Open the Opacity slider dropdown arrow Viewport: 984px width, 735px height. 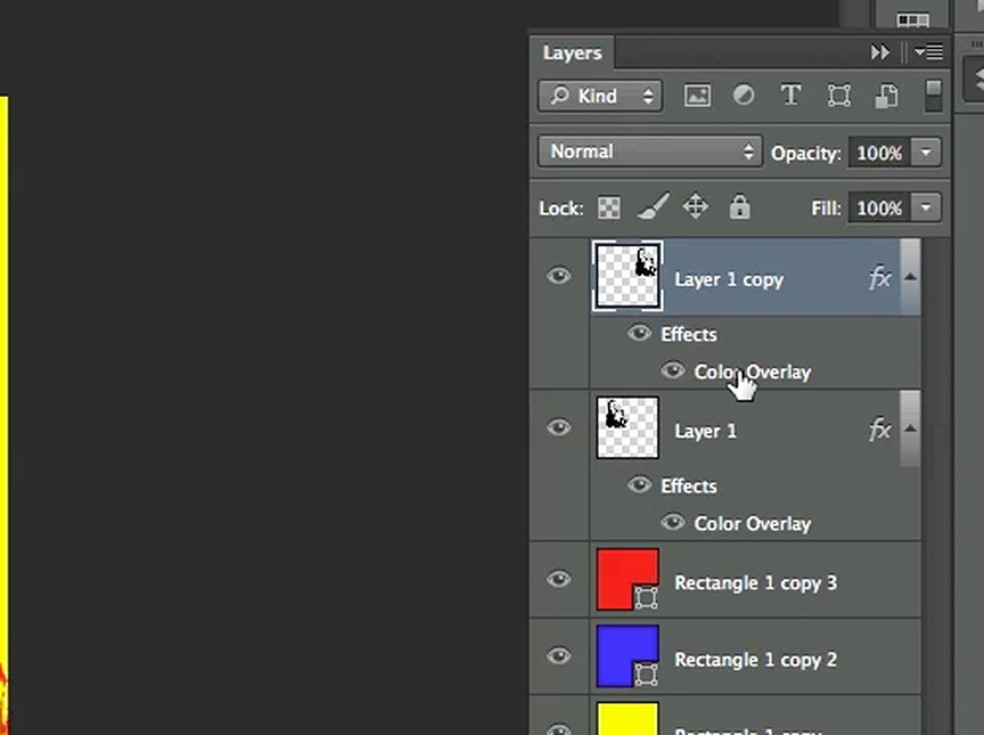point(927,153)
